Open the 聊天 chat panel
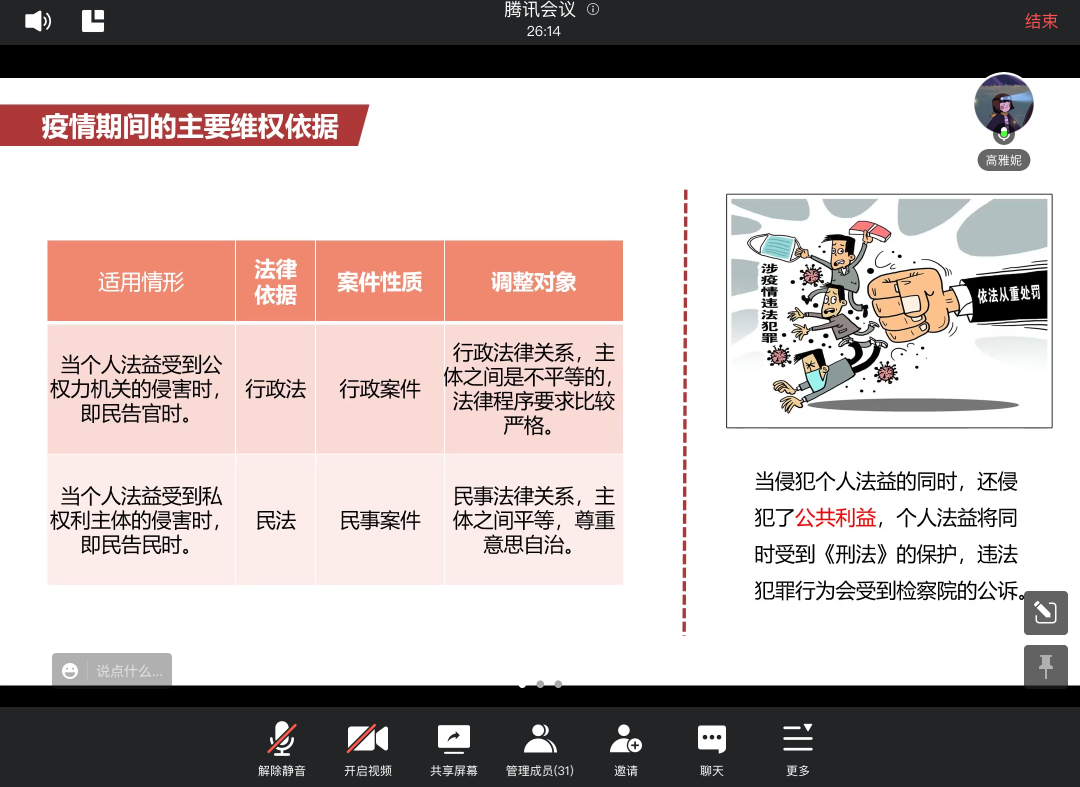This screenshot has height=787, width=1080. pos(711,741)
